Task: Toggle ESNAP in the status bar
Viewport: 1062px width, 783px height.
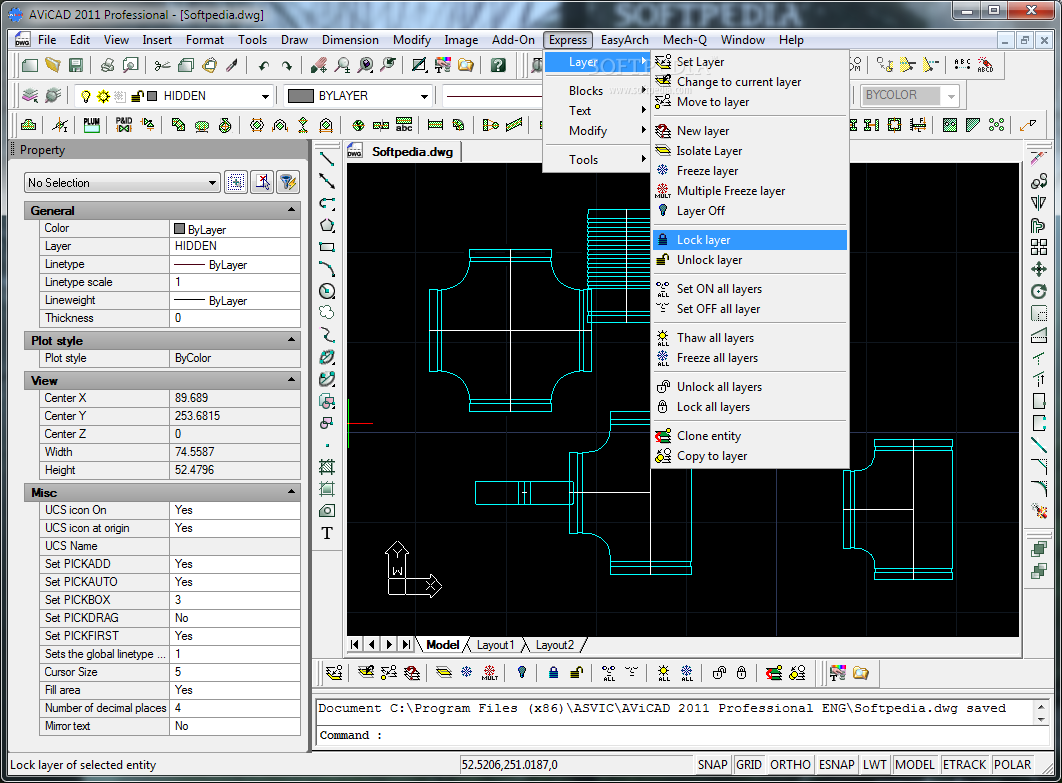Action: 836,765
